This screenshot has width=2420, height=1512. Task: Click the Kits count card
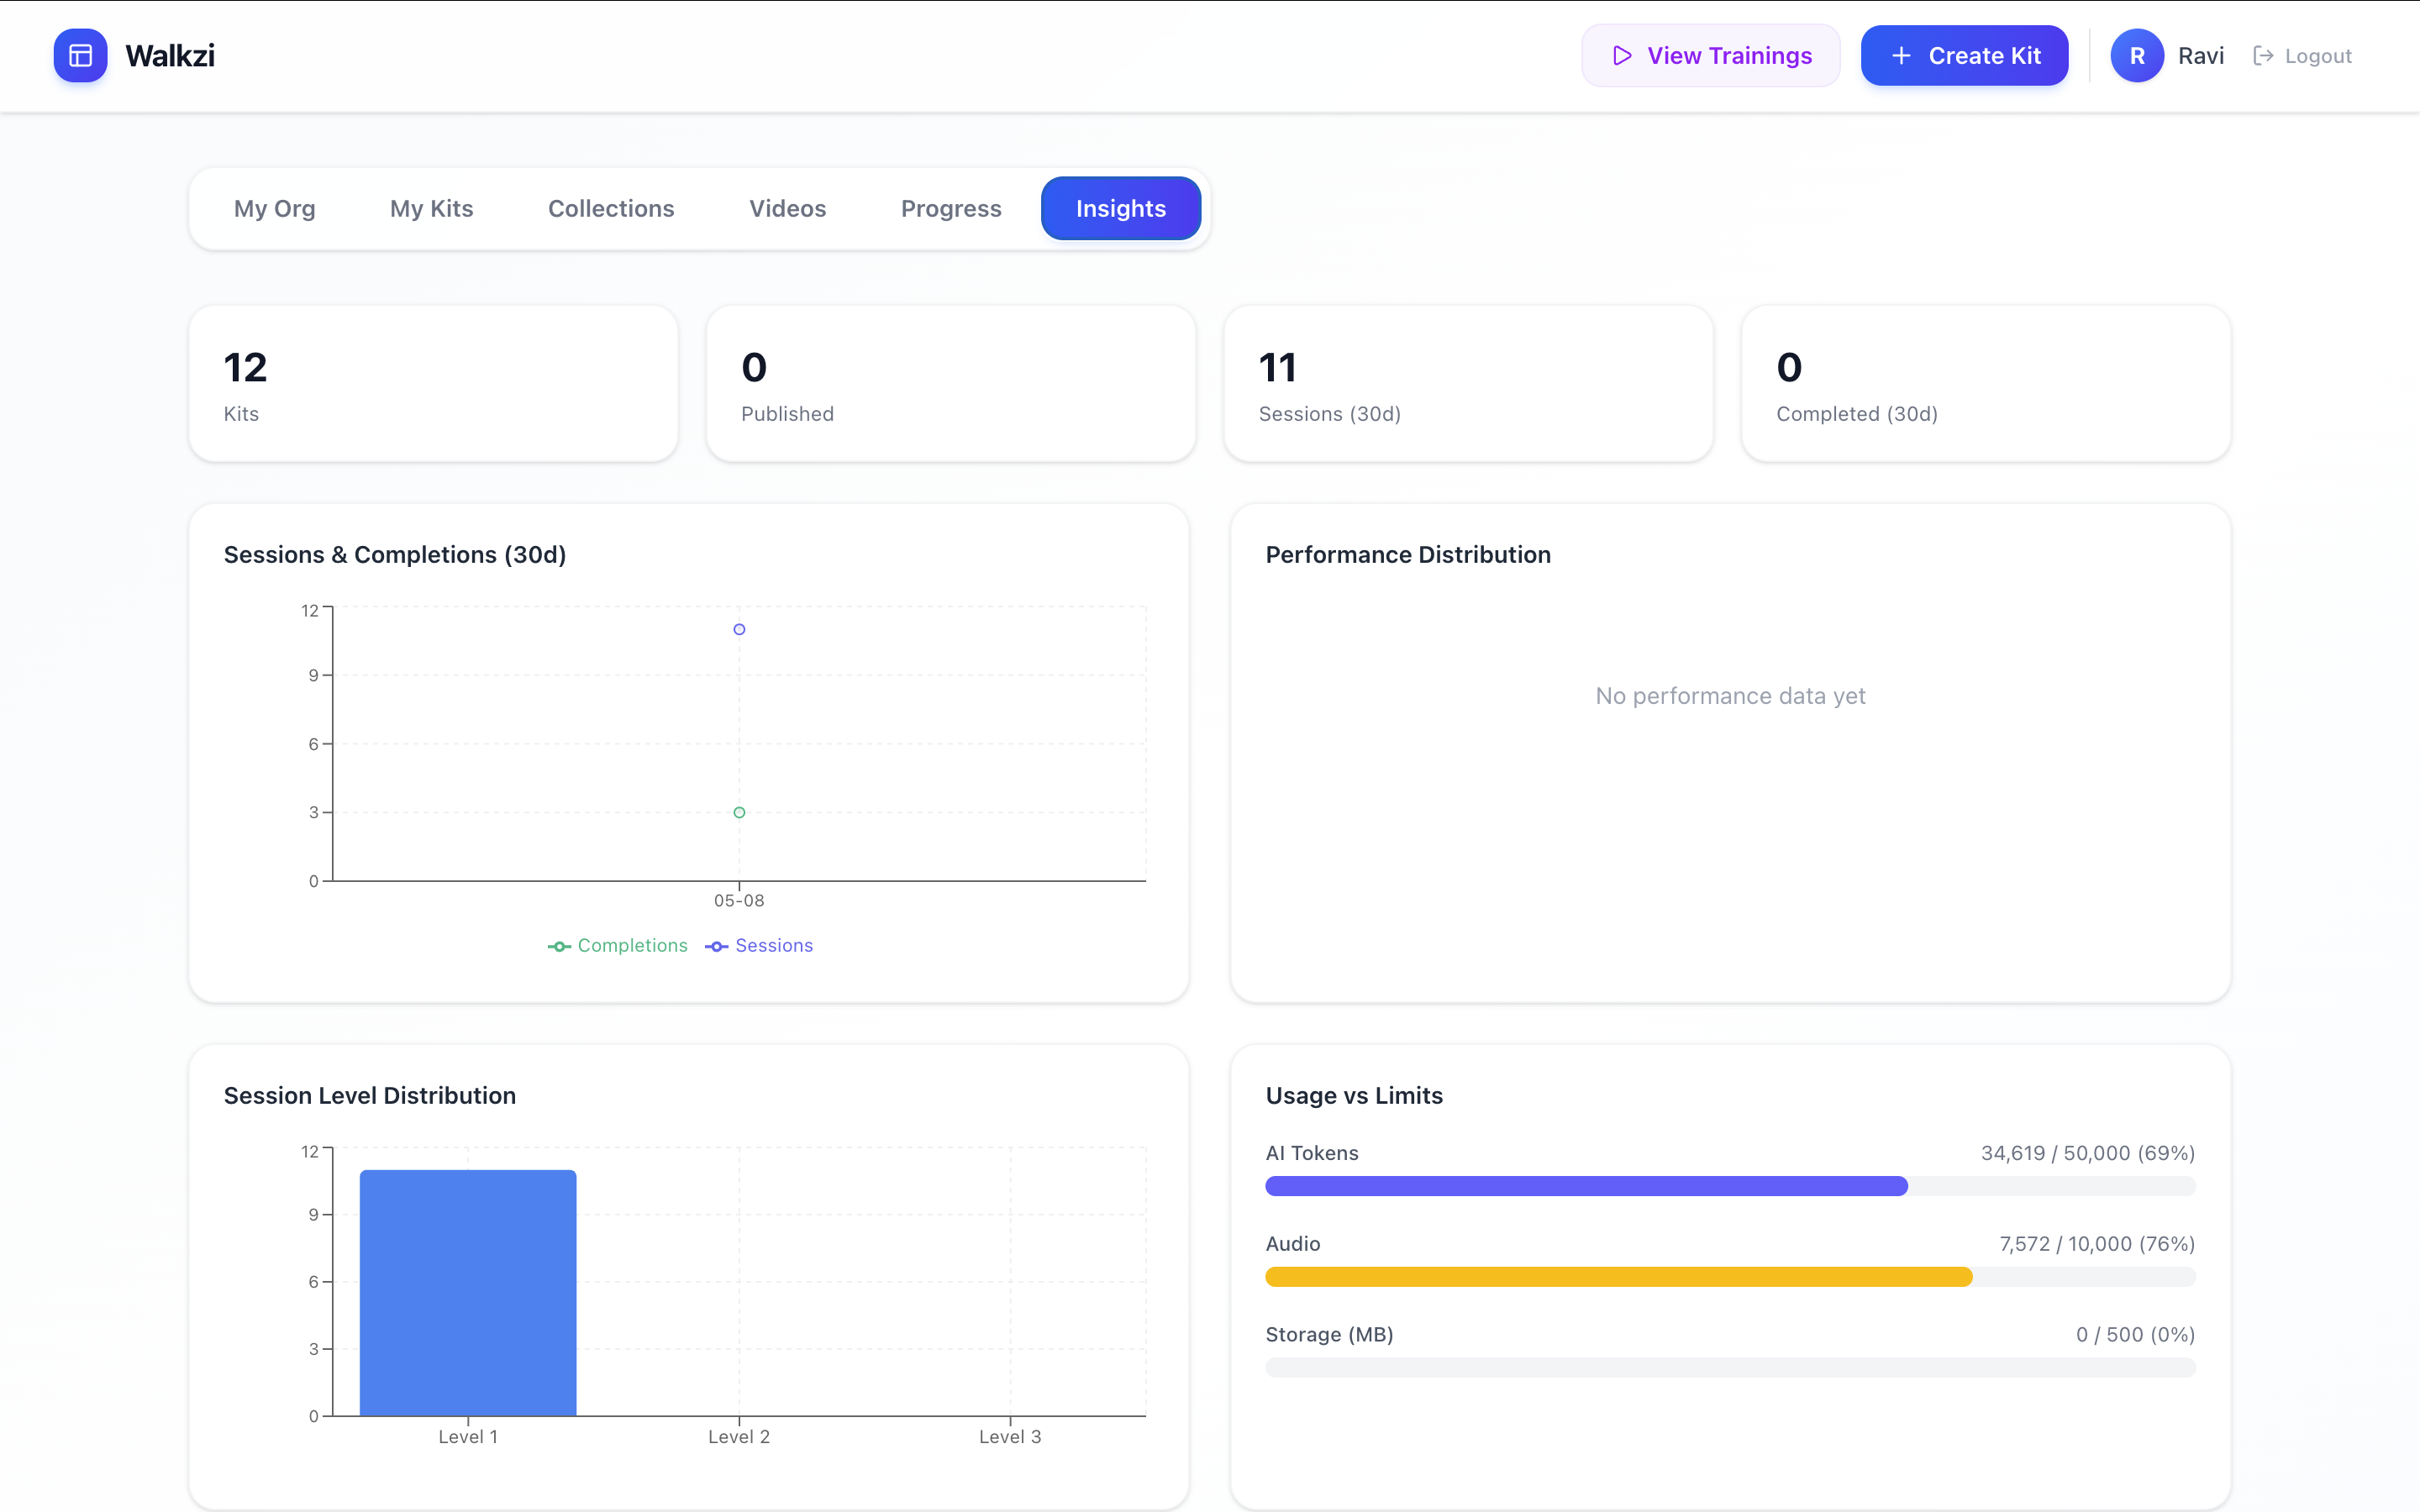tap(433, 384)
